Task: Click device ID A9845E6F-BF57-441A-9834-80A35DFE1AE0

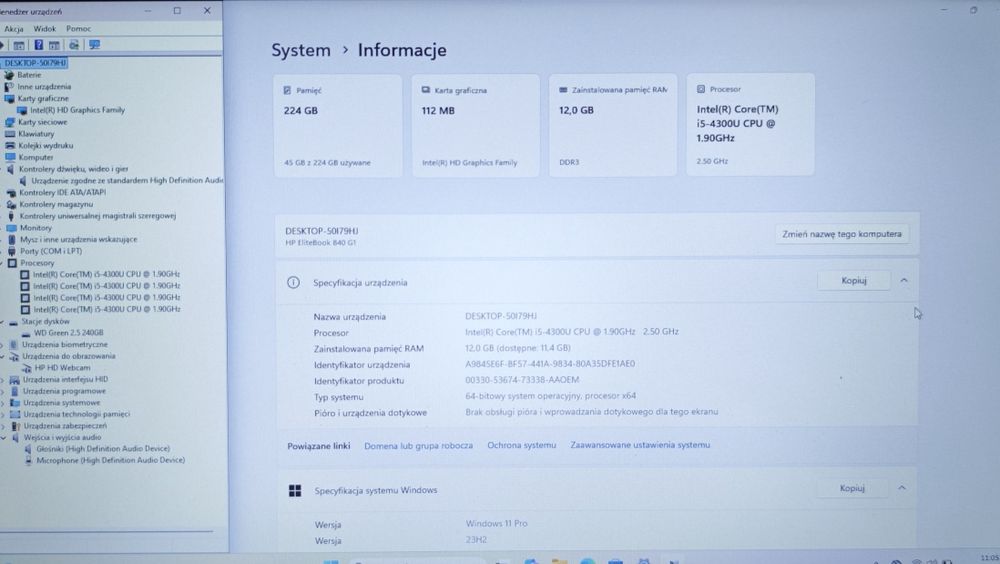Action: (x=550, y=364)
